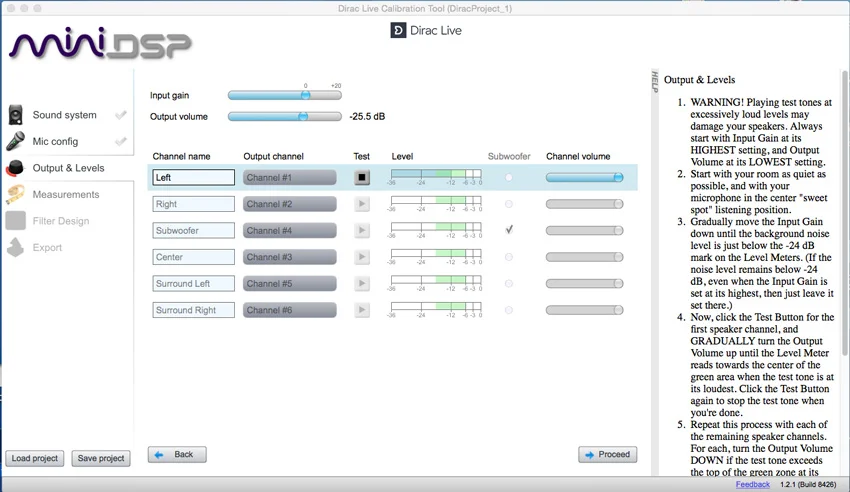Click the Left channel name field
The width and height of the screenshot is (850, 492).
coord(194,177)
